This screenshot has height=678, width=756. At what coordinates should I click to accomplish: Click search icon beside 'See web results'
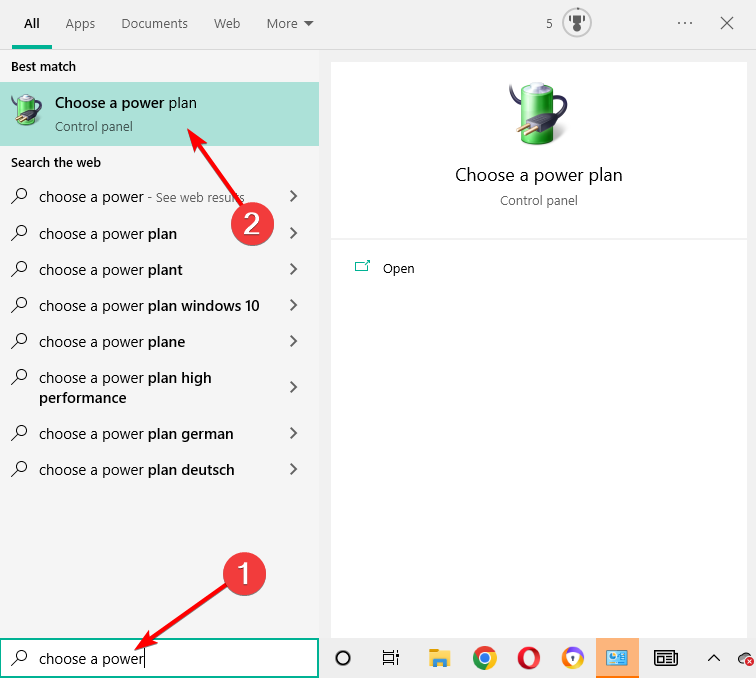tap(19, 196)
